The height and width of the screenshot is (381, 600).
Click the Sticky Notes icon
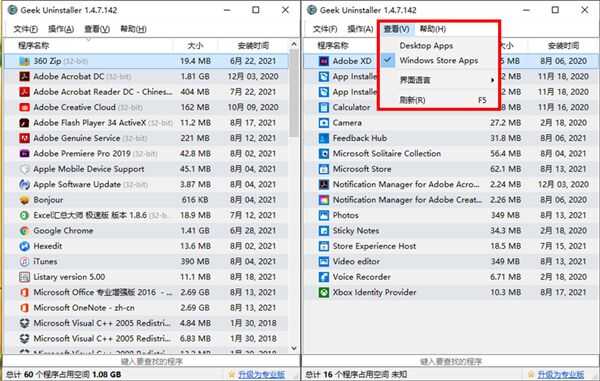pos(324,231)
